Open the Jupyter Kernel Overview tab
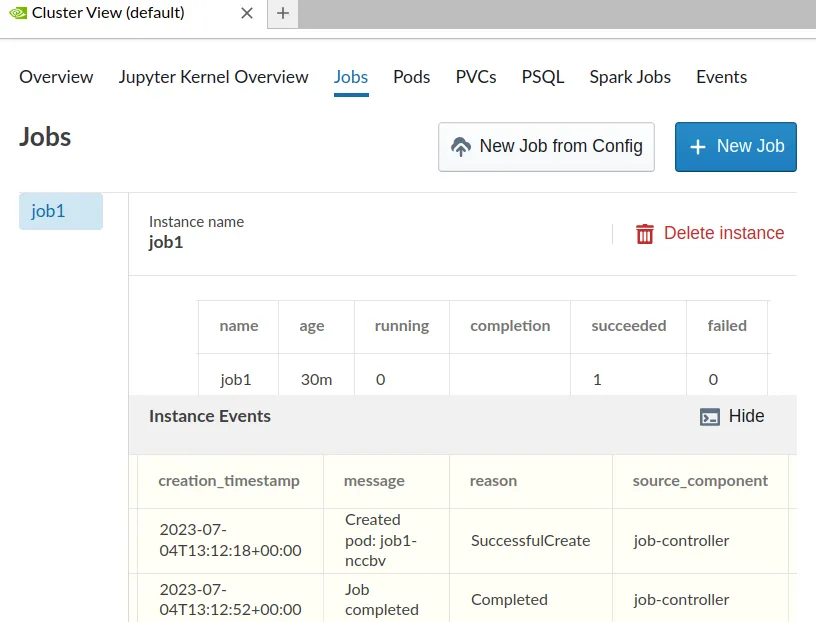816x622 pixels. [213, 77]
